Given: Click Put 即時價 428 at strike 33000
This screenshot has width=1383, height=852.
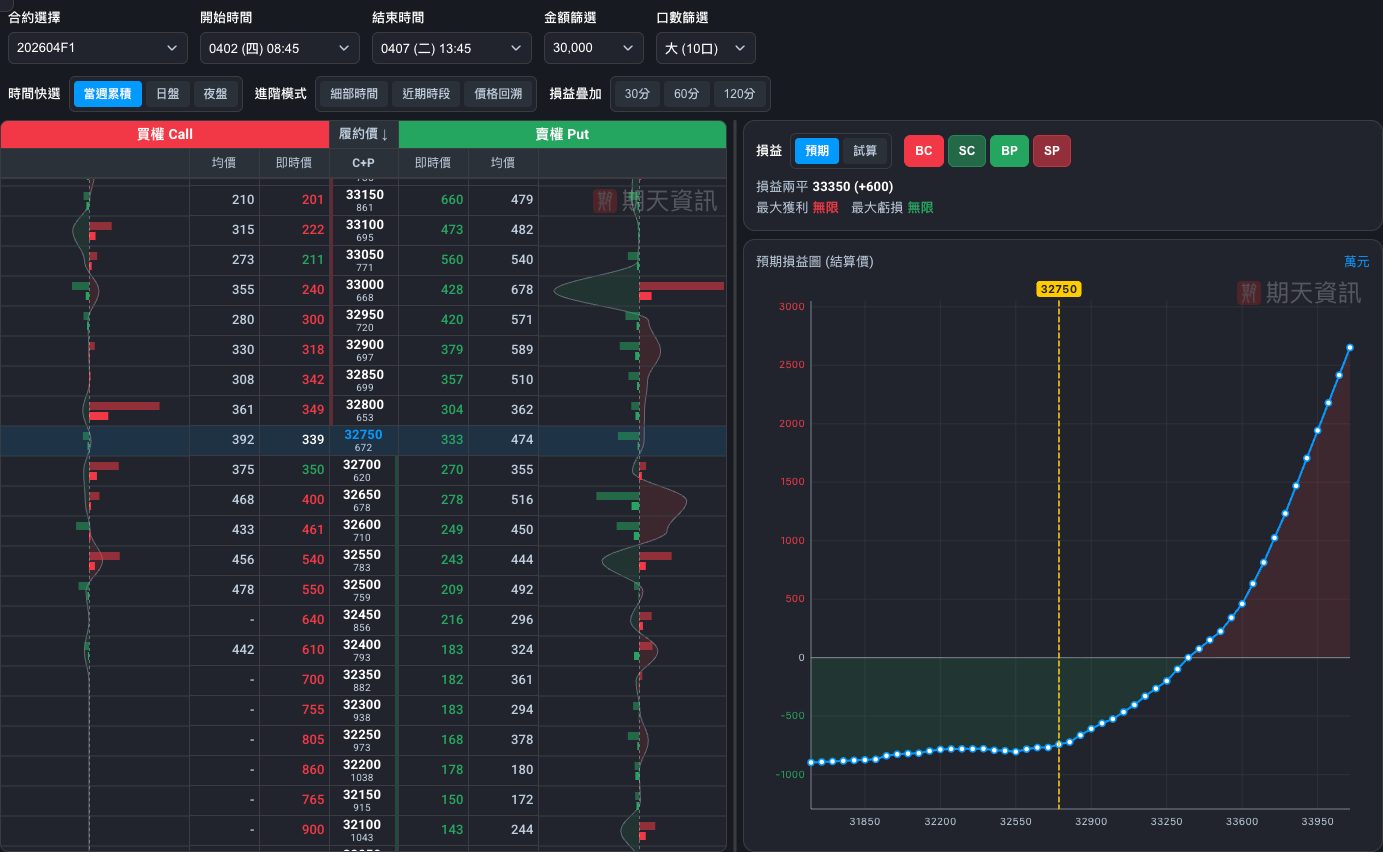Looking at the screenshot, I should [452, 290].
